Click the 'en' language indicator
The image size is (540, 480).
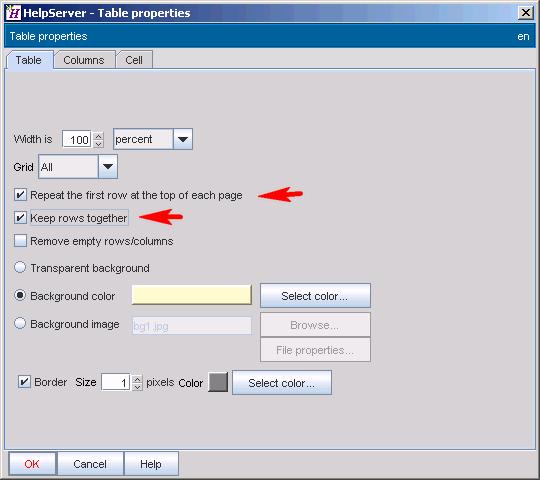pos(523,36)
